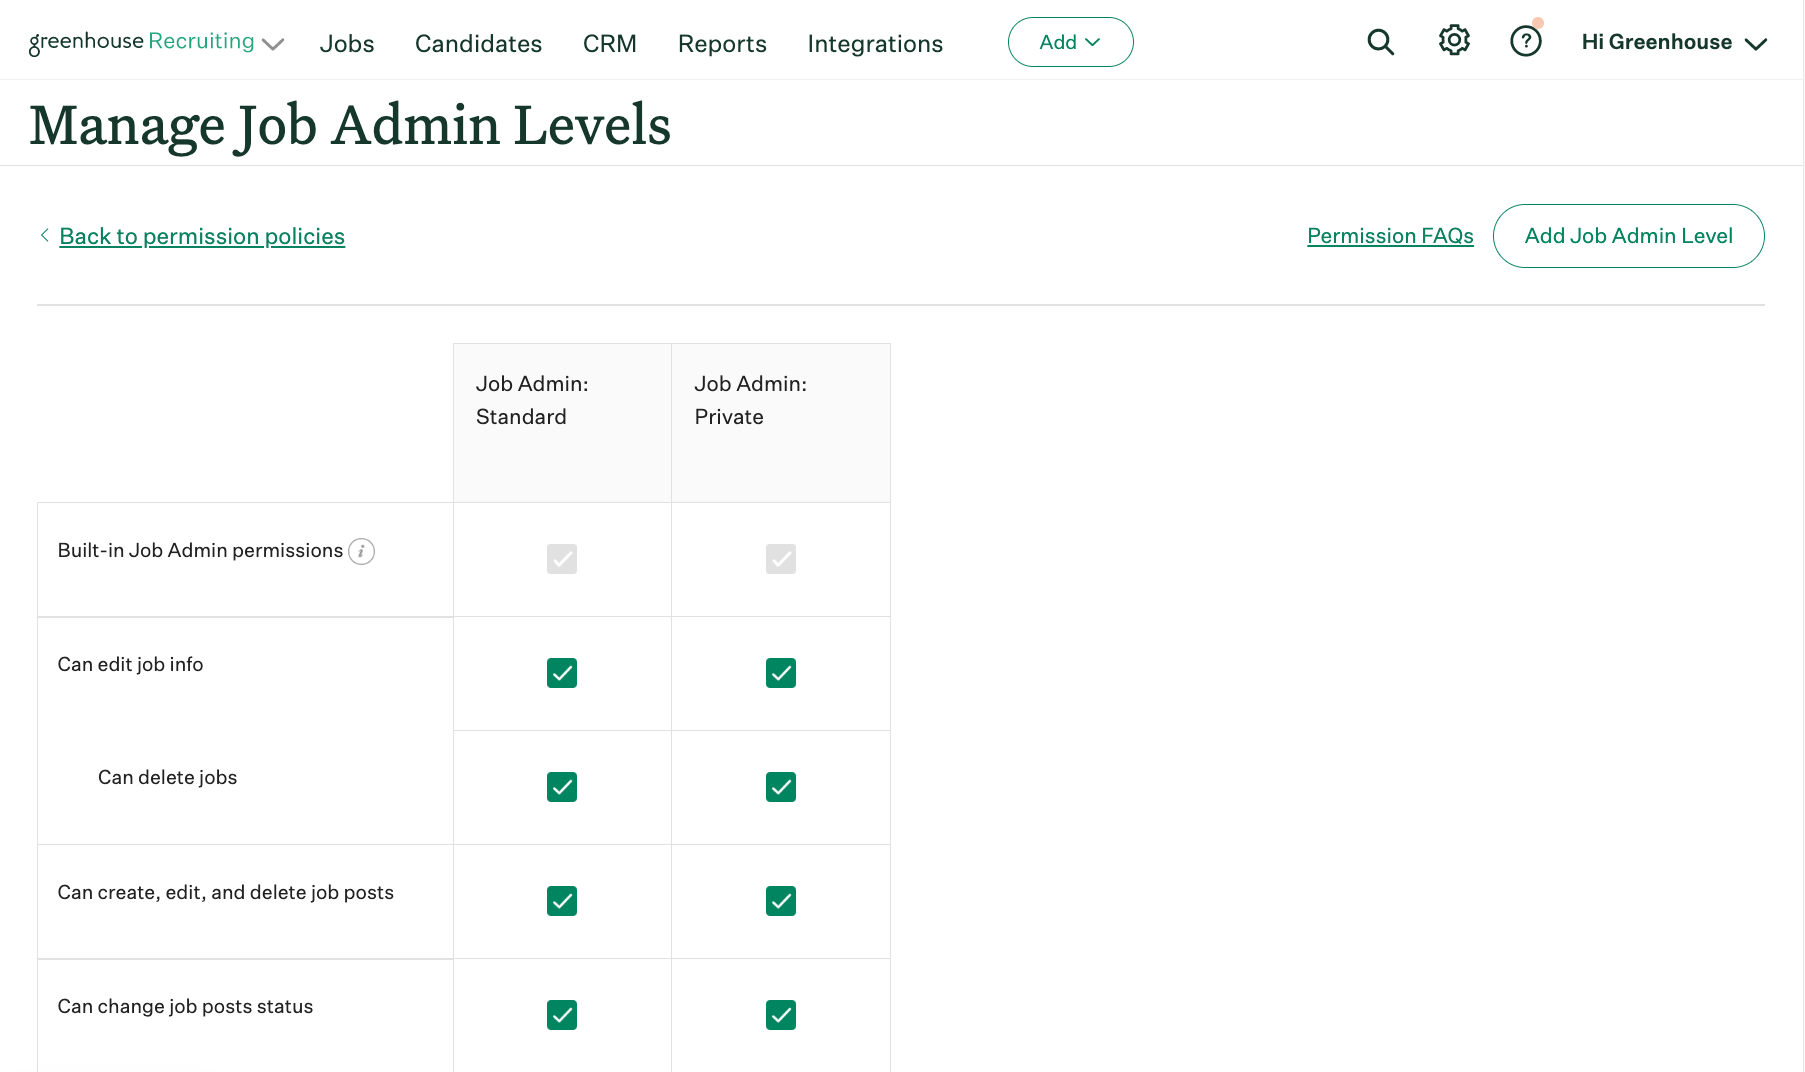This screenshot has height=1072, width=1805.
Task: Click info icon beside Built-in Job Admin permissions
Action: (x=361, y=551)
